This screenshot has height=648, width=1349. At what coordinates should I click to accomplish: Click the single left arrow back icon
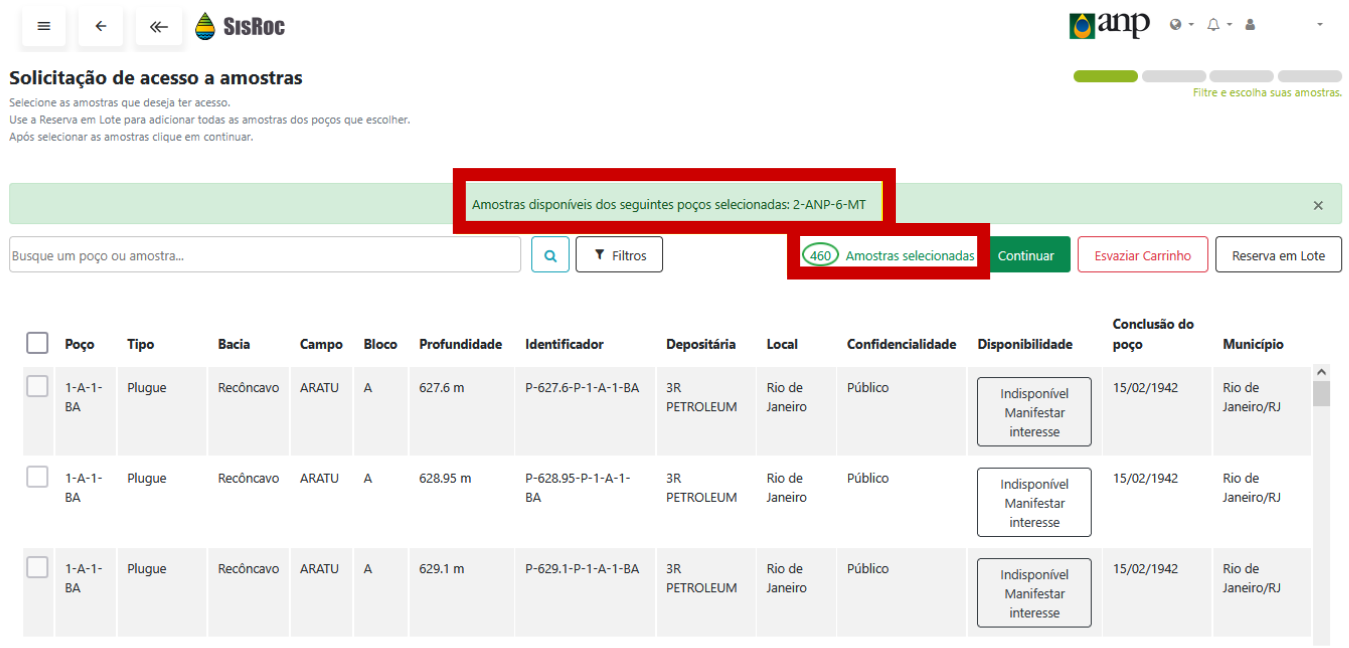pyautogui.click(x=101, y=27)
